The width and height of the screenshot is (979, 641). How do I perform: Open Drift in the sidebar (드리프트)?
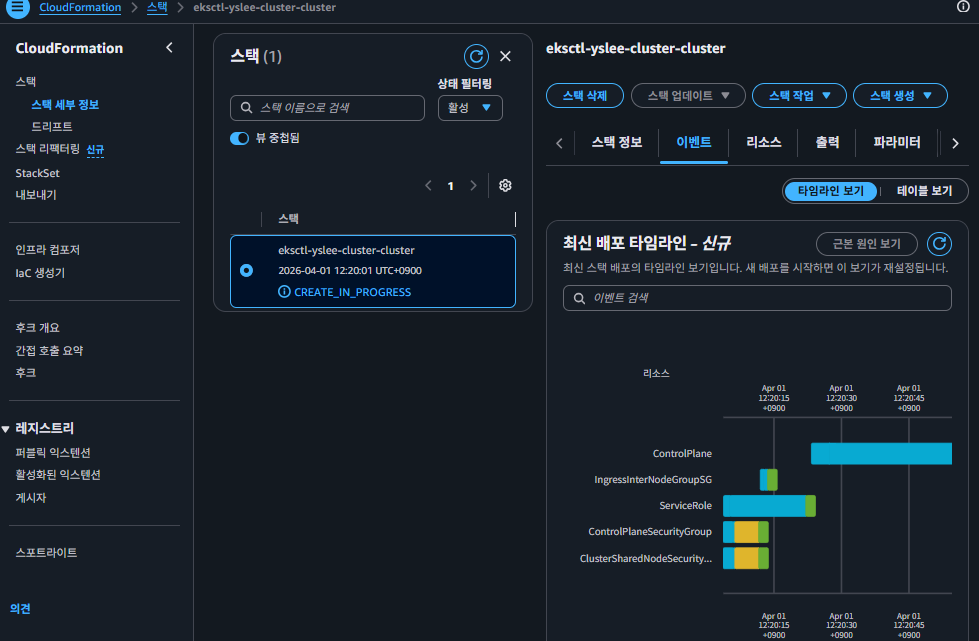point(52,127)
